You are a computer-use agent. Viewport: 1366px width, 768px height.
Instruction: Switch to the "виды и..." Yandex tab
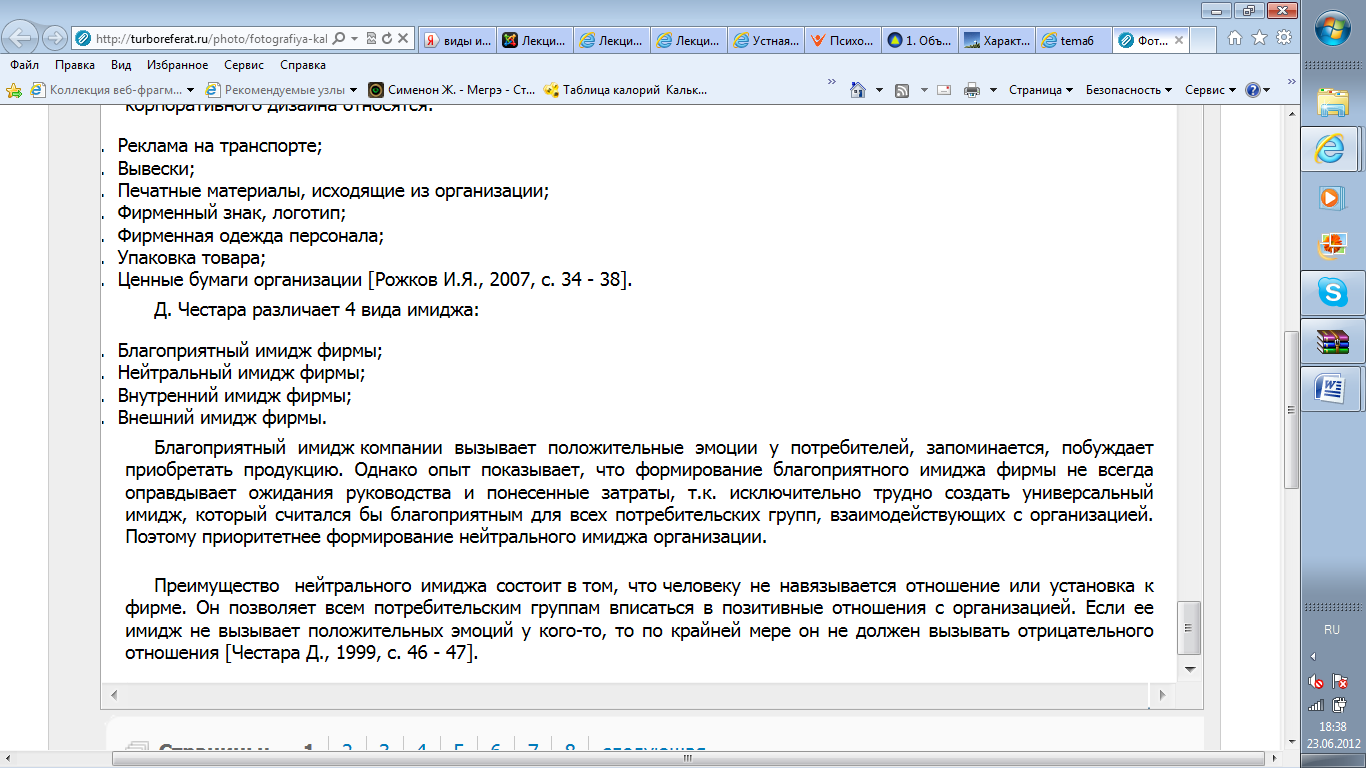click(456, 40)
